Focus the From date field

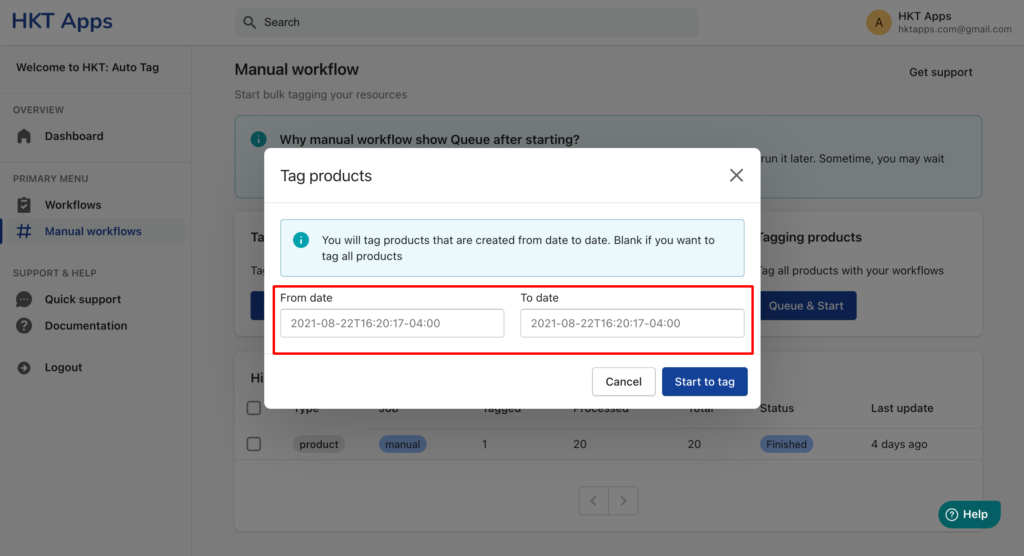tap(392, 323)
